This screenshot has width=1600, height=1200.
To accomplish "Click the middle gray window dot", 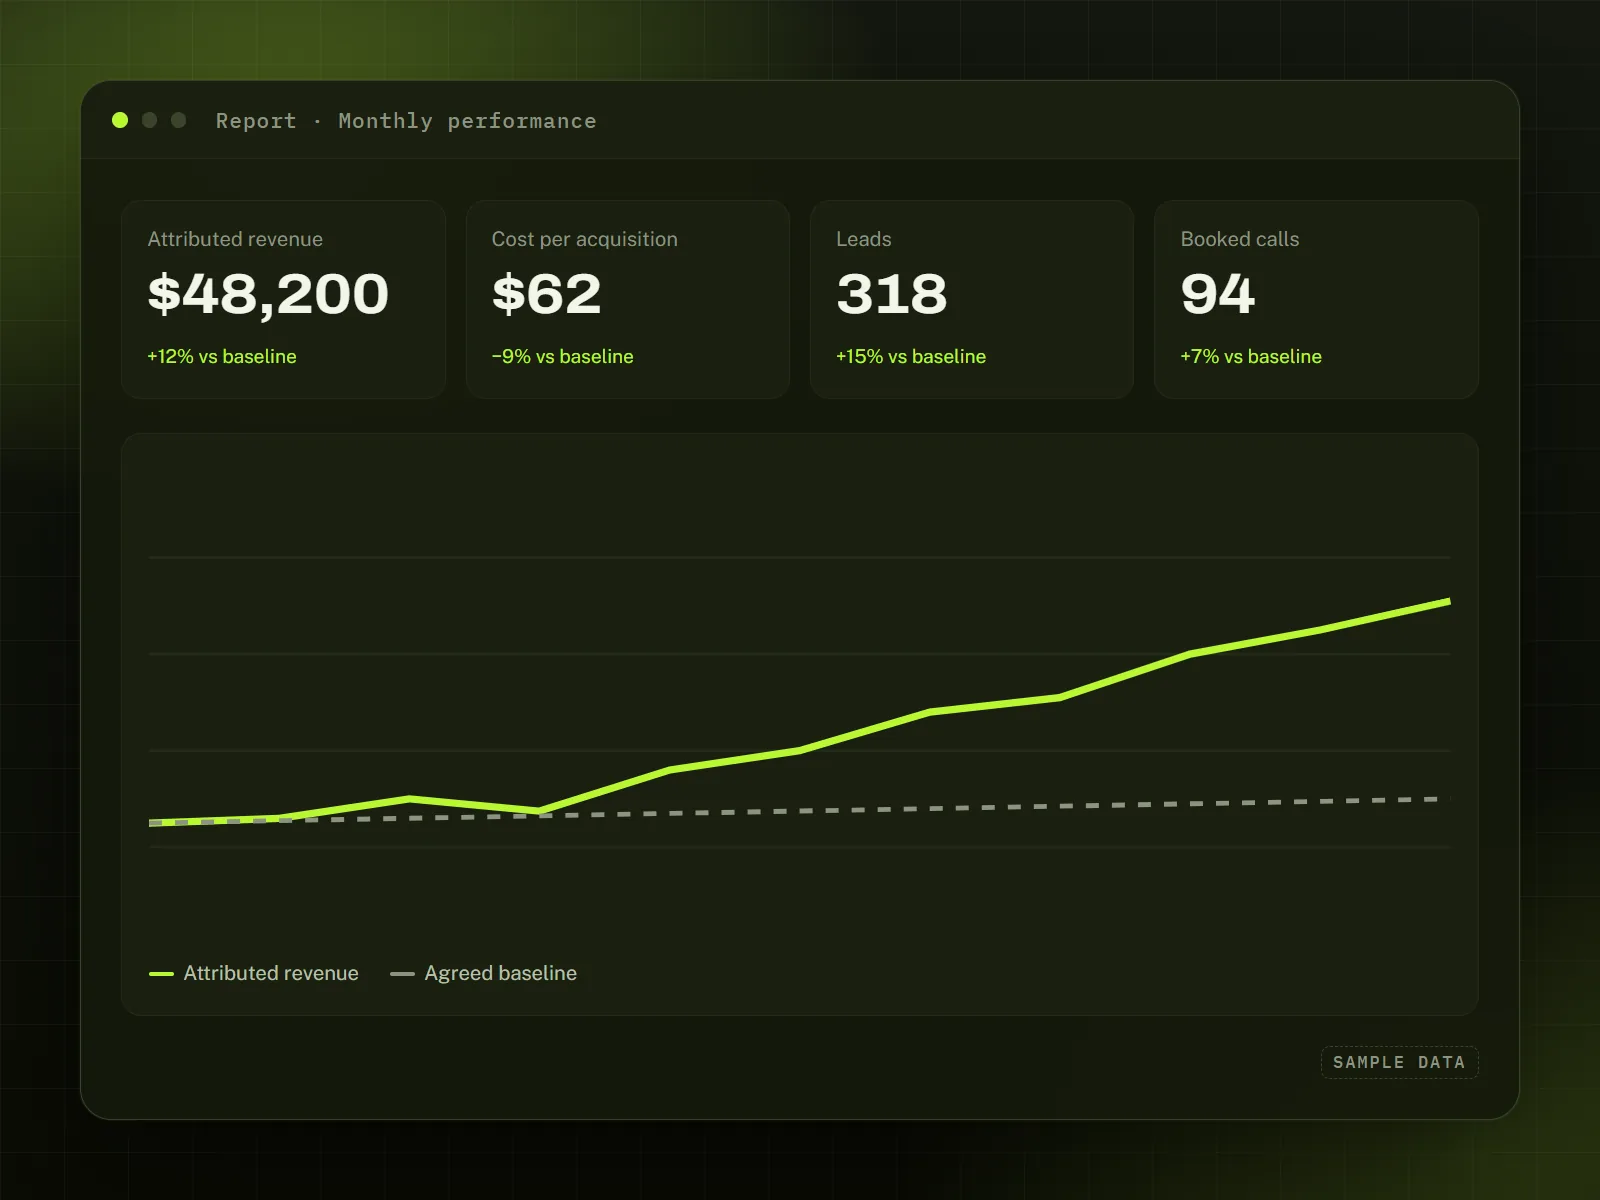I will (150, 120).
